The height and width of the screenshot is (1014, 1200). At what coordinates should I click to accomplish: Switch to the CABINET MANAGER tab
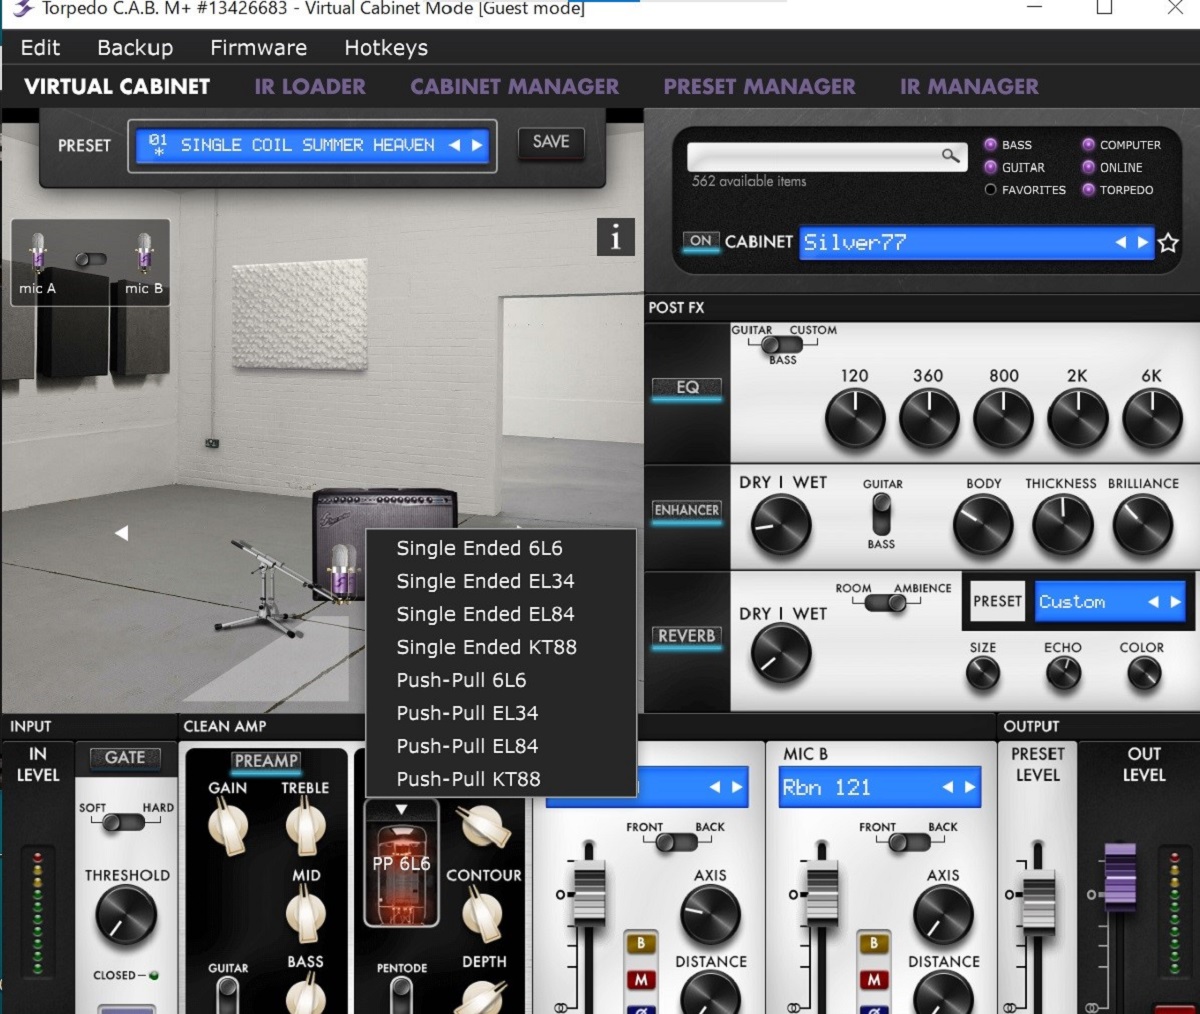pyautogui.click(x=515, y=87)
